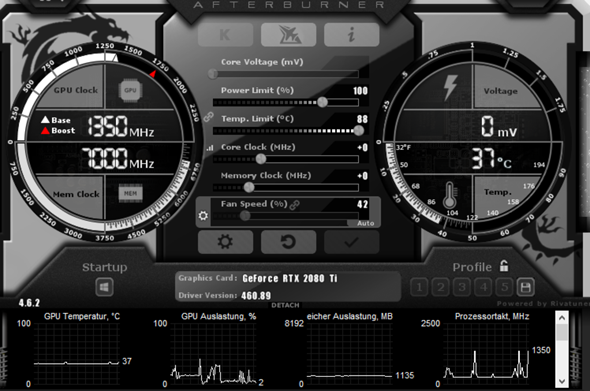Click DETACH to detach the monitor
Viewport: 590px width, 391px height.
click(x=285, y=305)
